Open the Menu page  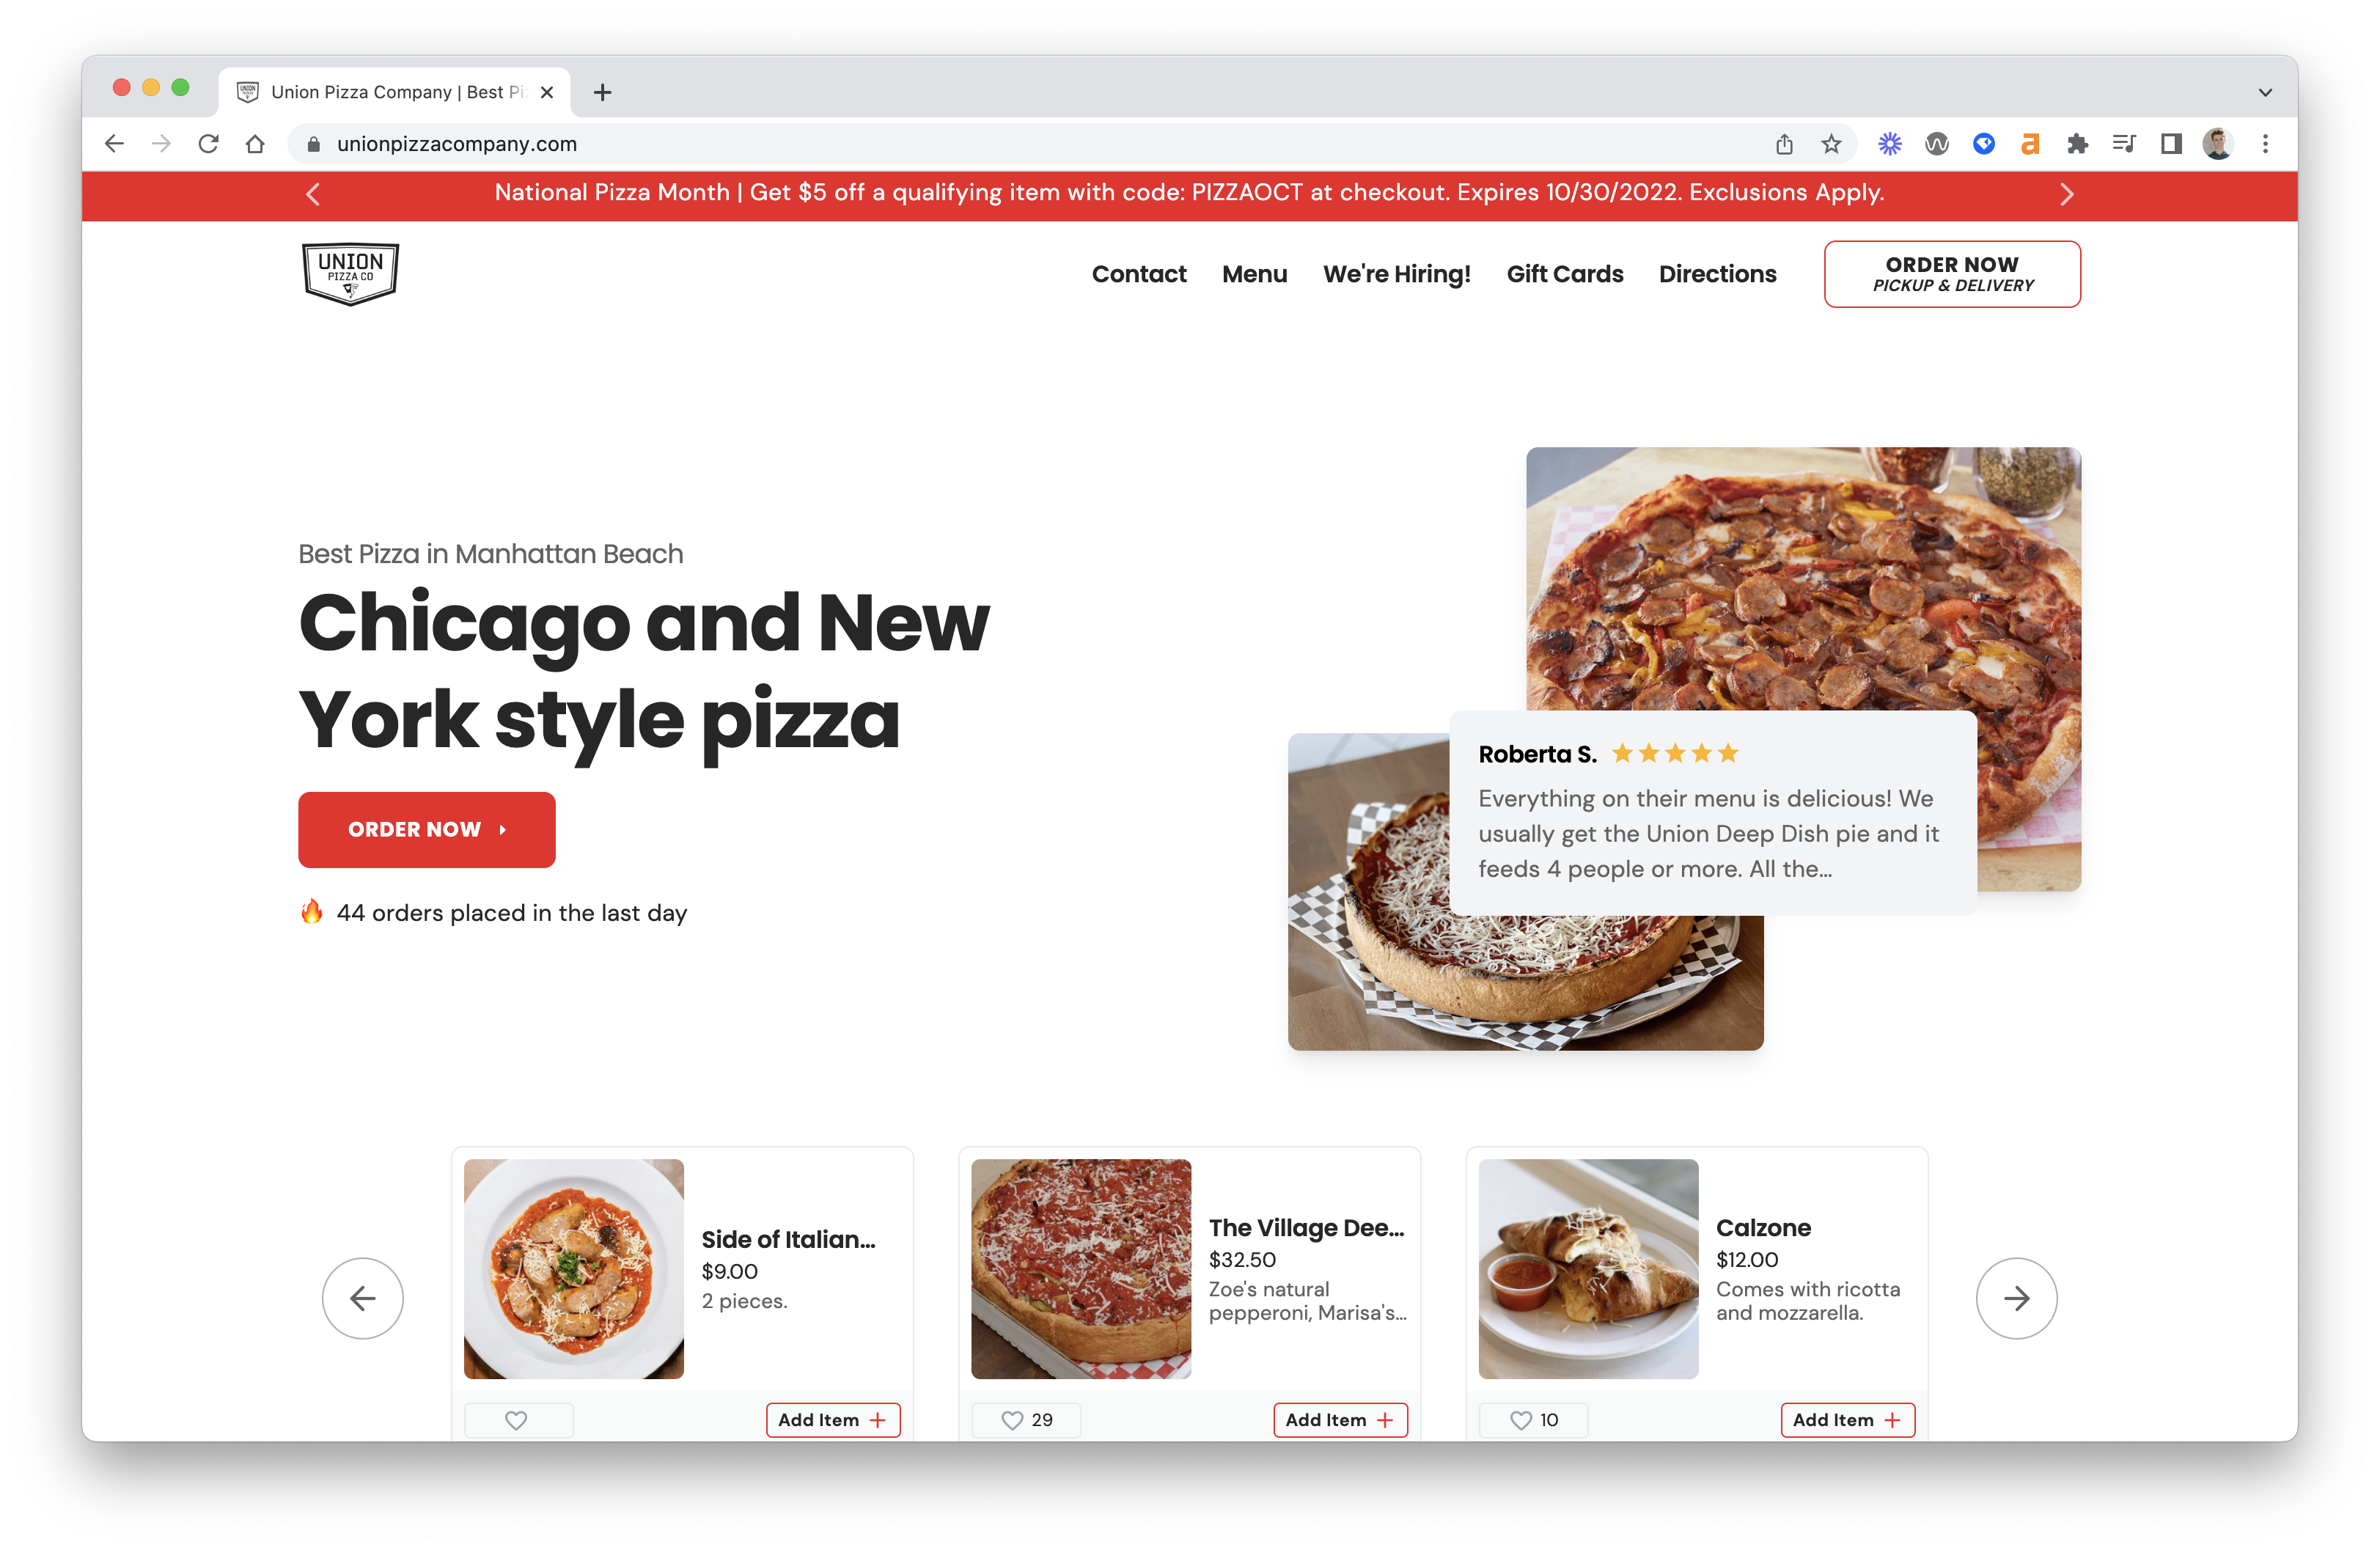point(1254,274)
